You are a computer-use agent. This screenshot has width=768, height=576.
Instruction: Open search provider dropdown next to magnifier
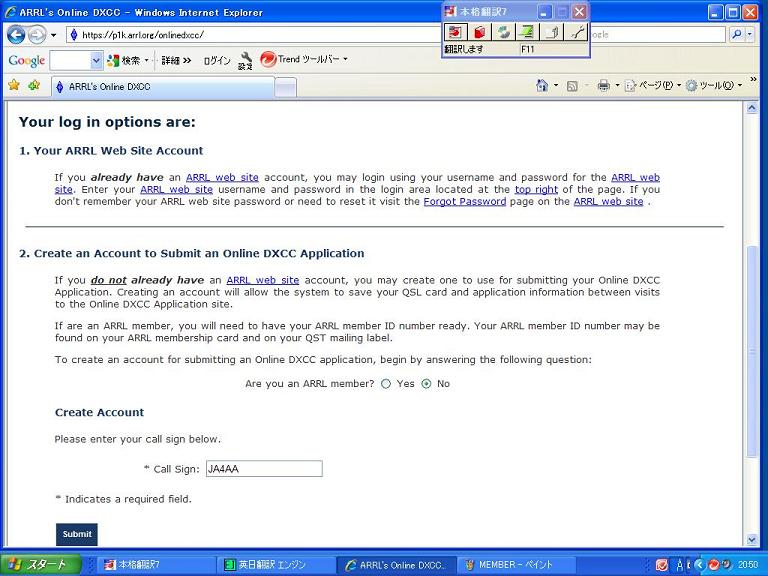[749, 34]
